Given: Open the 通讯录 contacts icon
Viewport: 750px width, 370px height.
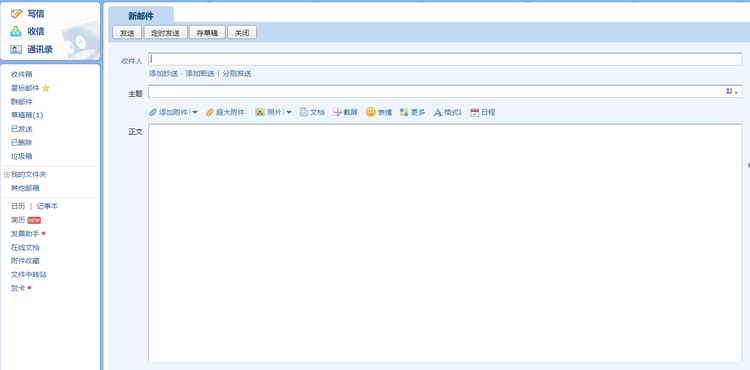Looking at the screenshot, I should 16,49.
